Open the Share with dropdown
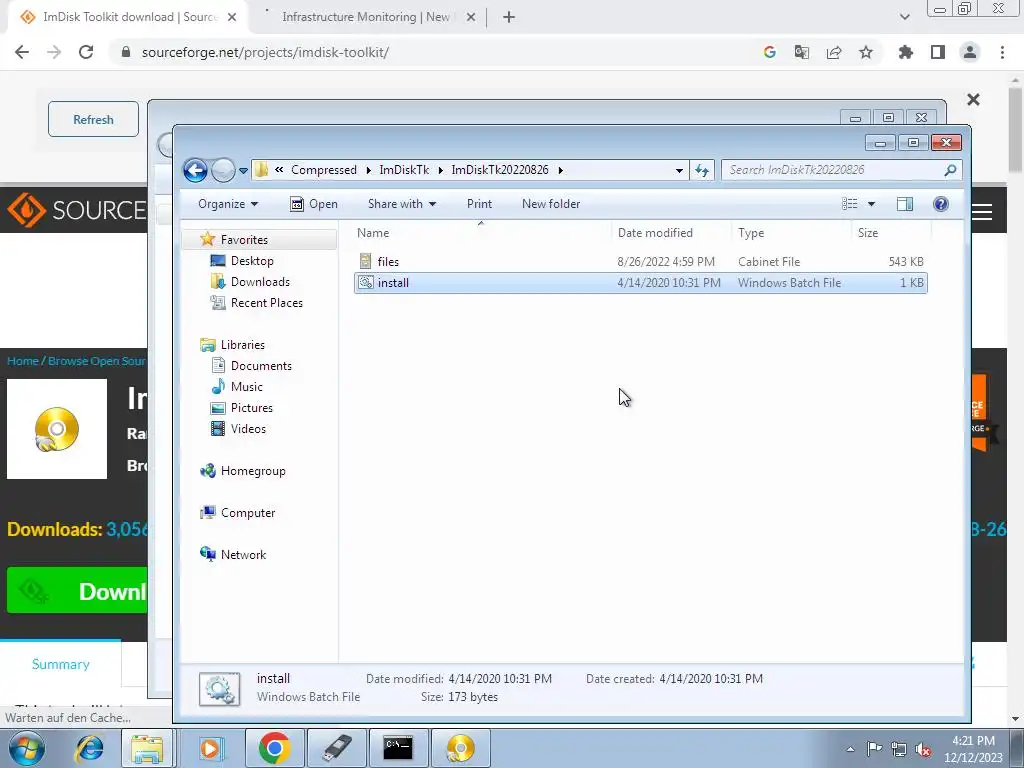 [x=402, y=204]
